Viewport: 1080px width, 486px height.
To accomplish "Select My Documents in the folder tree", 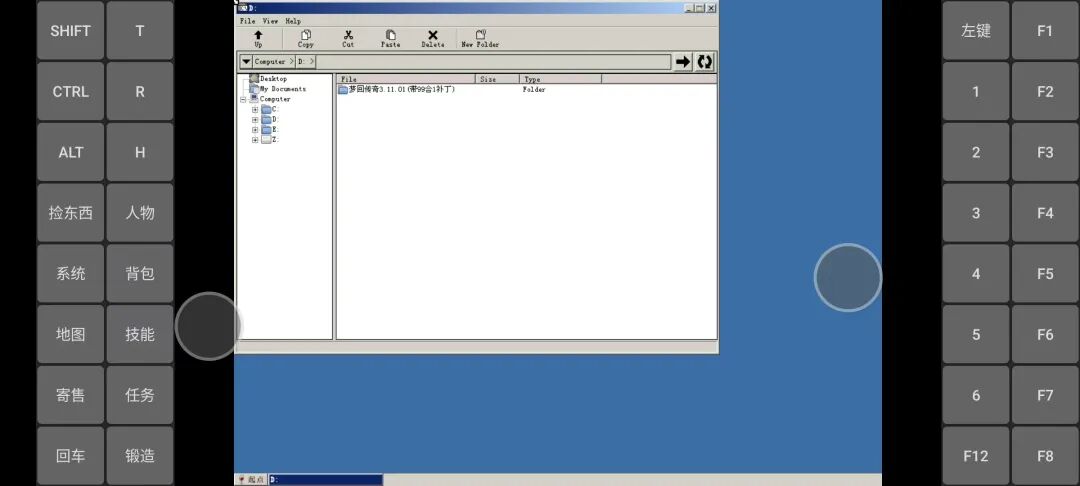I will coord(282,89).
